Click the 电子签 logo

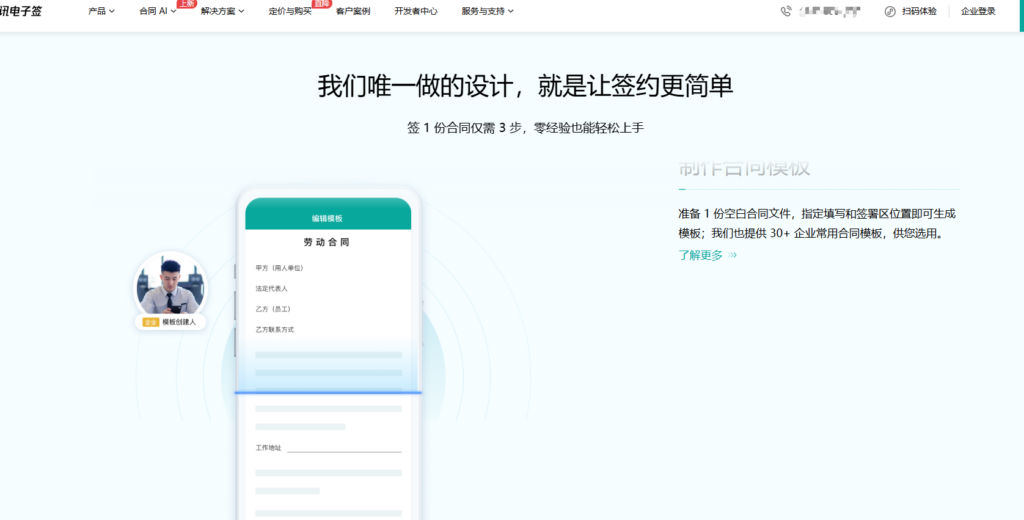pyautogui.click(x=21, y=11)
